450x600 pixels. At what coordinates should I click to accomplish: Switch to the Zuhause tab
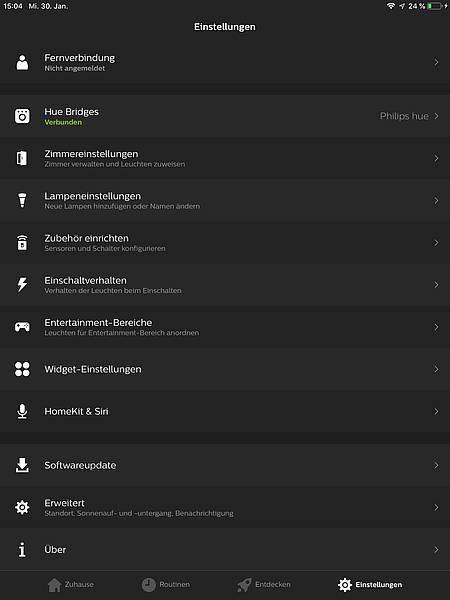[x=71, y=585]
